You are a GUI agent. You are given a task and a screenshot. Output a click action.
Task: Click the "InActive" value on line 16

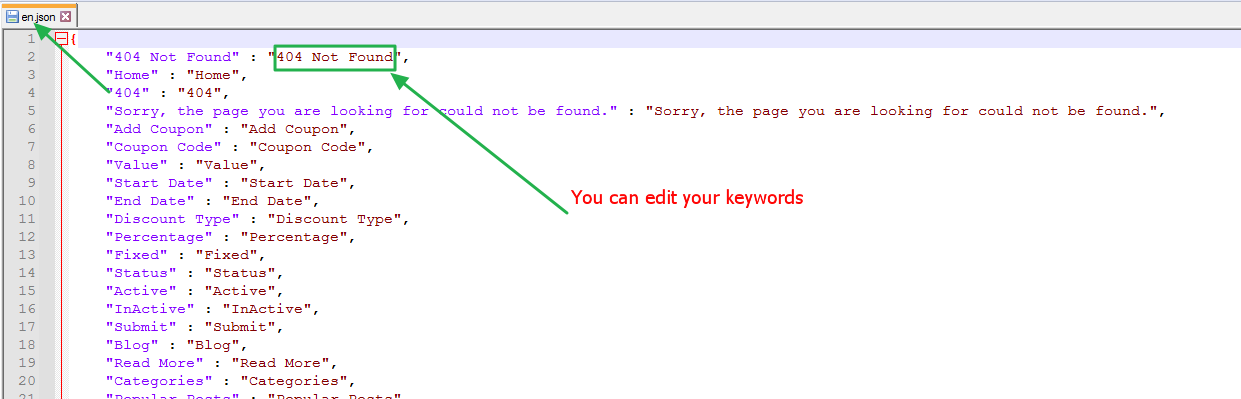pos(267,309)
